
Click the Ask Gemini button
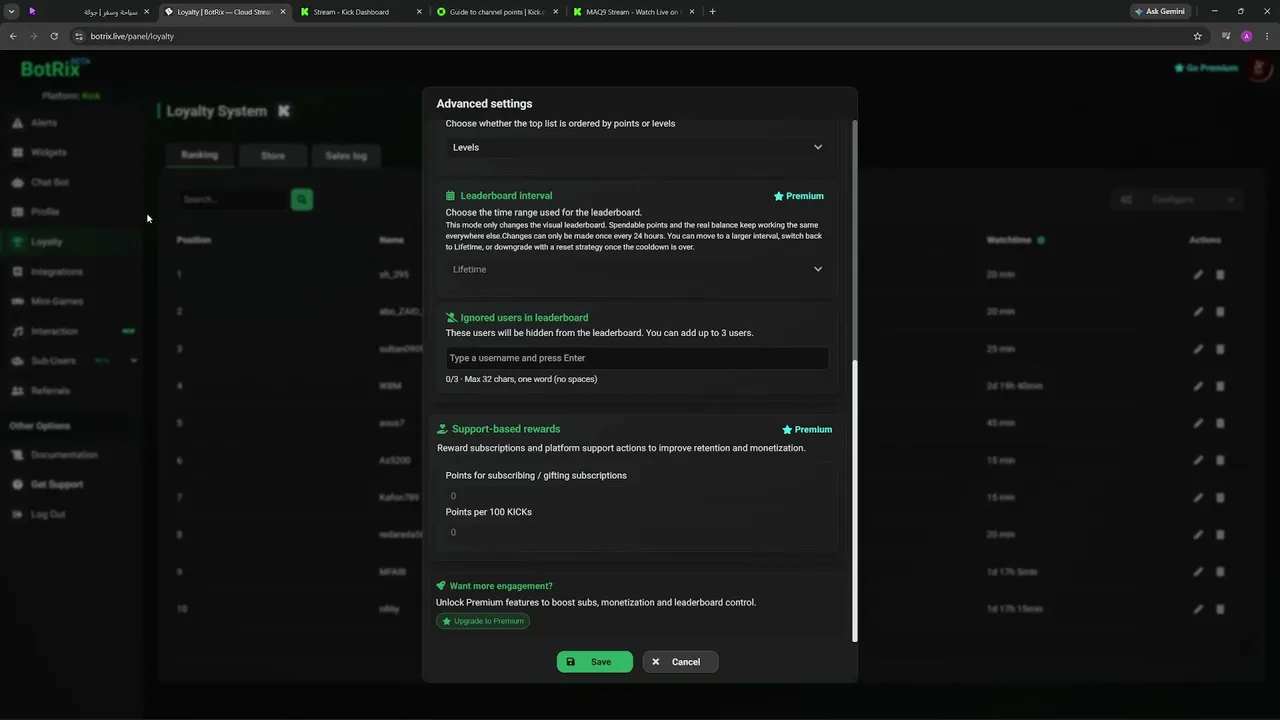tap(1160, 12)
